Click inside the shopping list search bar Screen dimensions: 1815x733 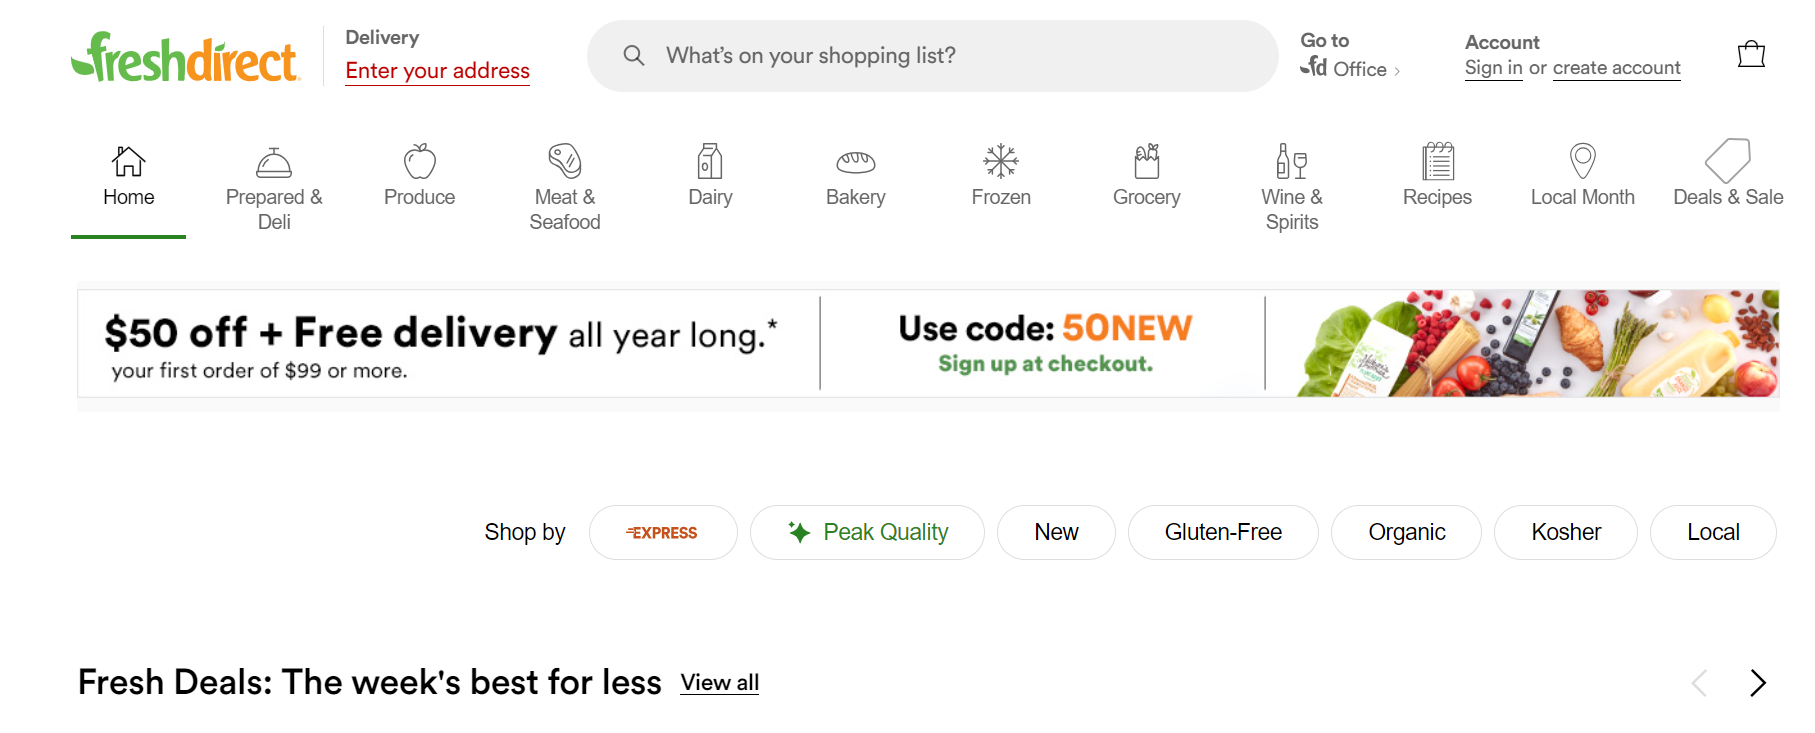click(x=930, y=55)
